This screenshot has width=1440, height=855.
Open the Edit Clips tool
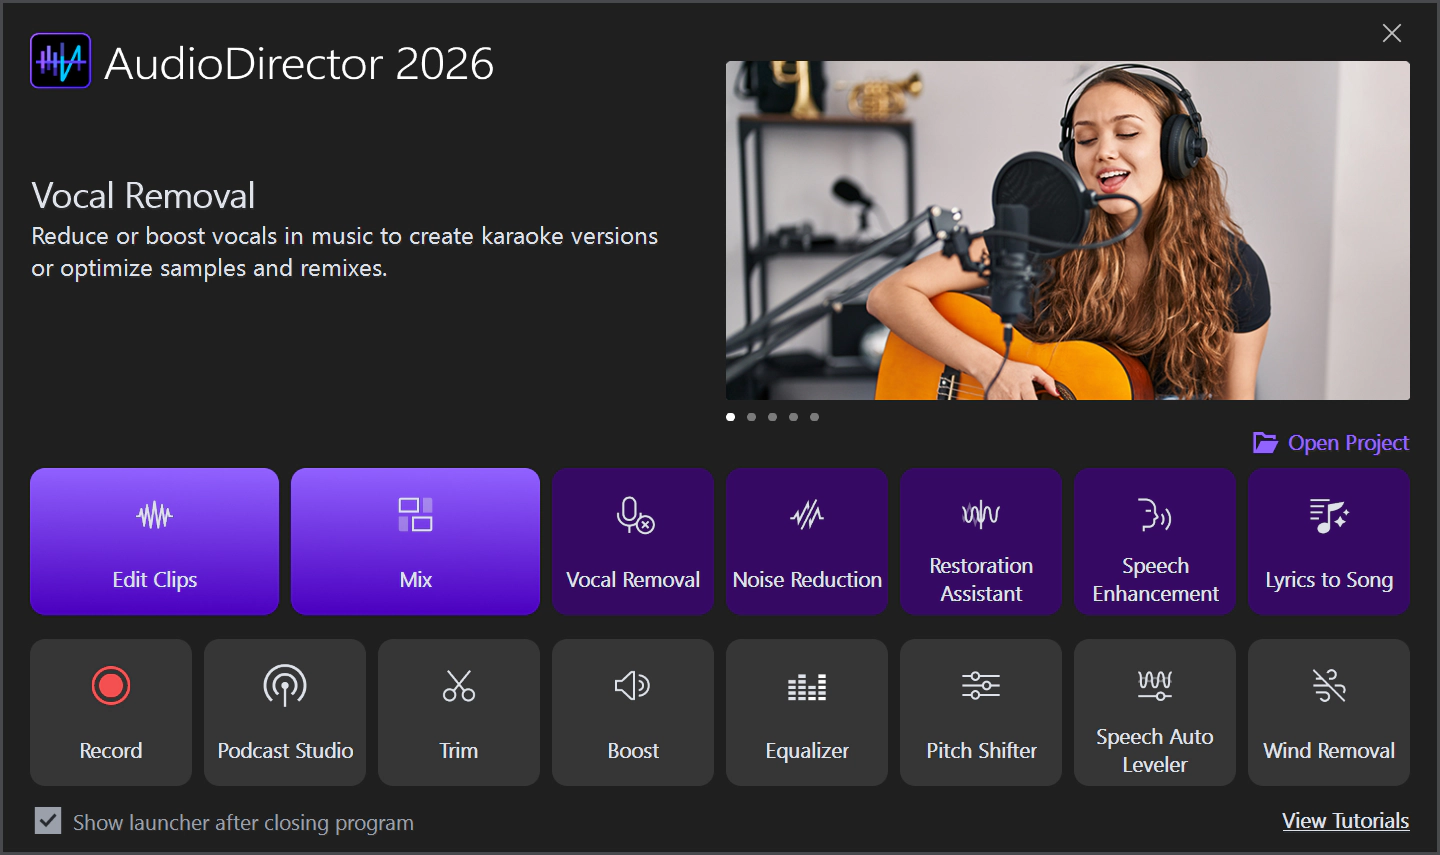point(154,541)
